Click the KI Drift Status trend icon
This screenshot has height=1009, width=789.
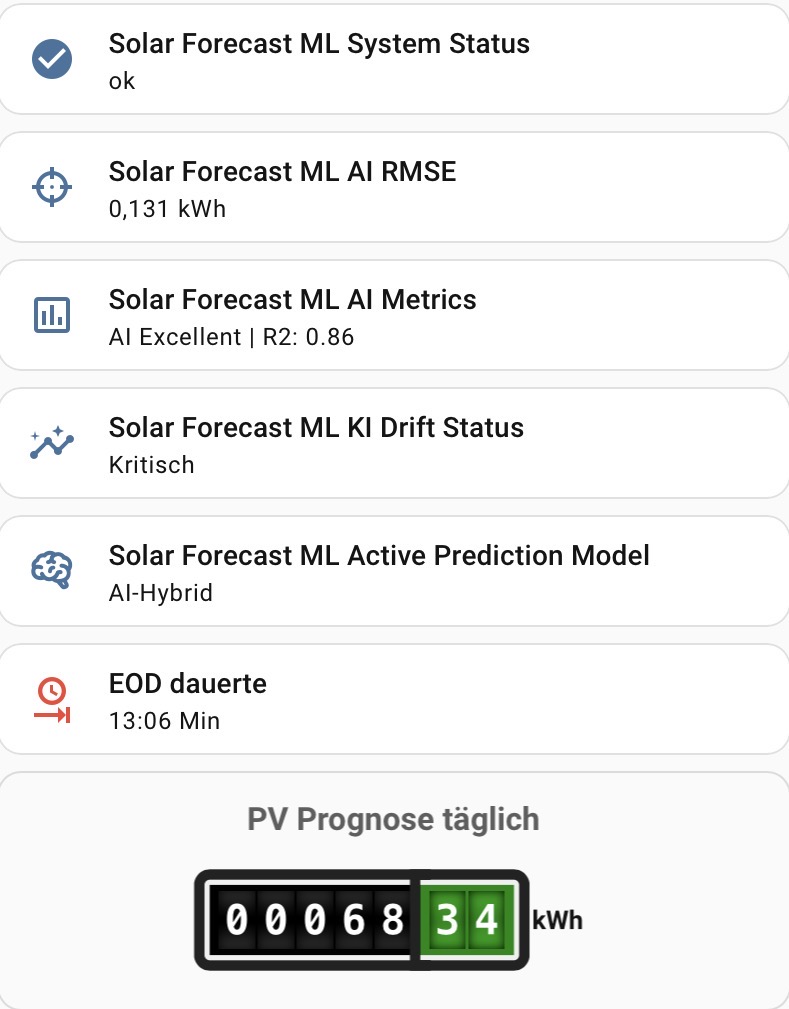52,443
